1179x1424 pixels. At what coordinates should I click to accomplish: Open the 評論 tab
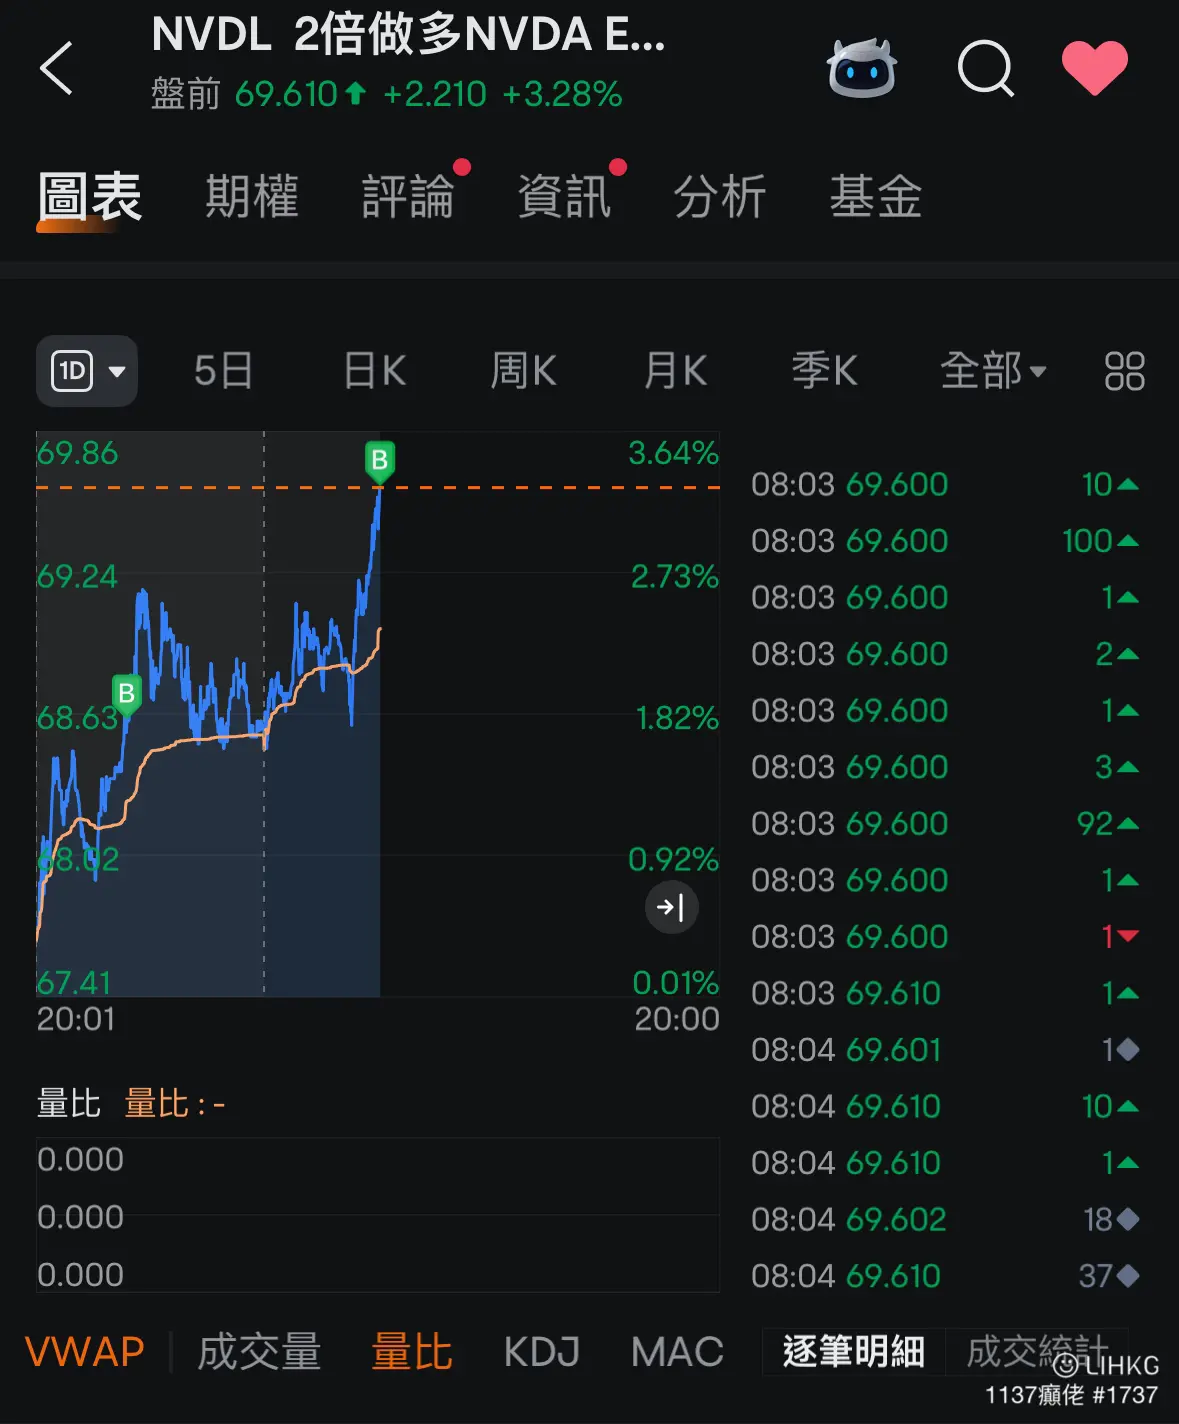pos(408,197)
